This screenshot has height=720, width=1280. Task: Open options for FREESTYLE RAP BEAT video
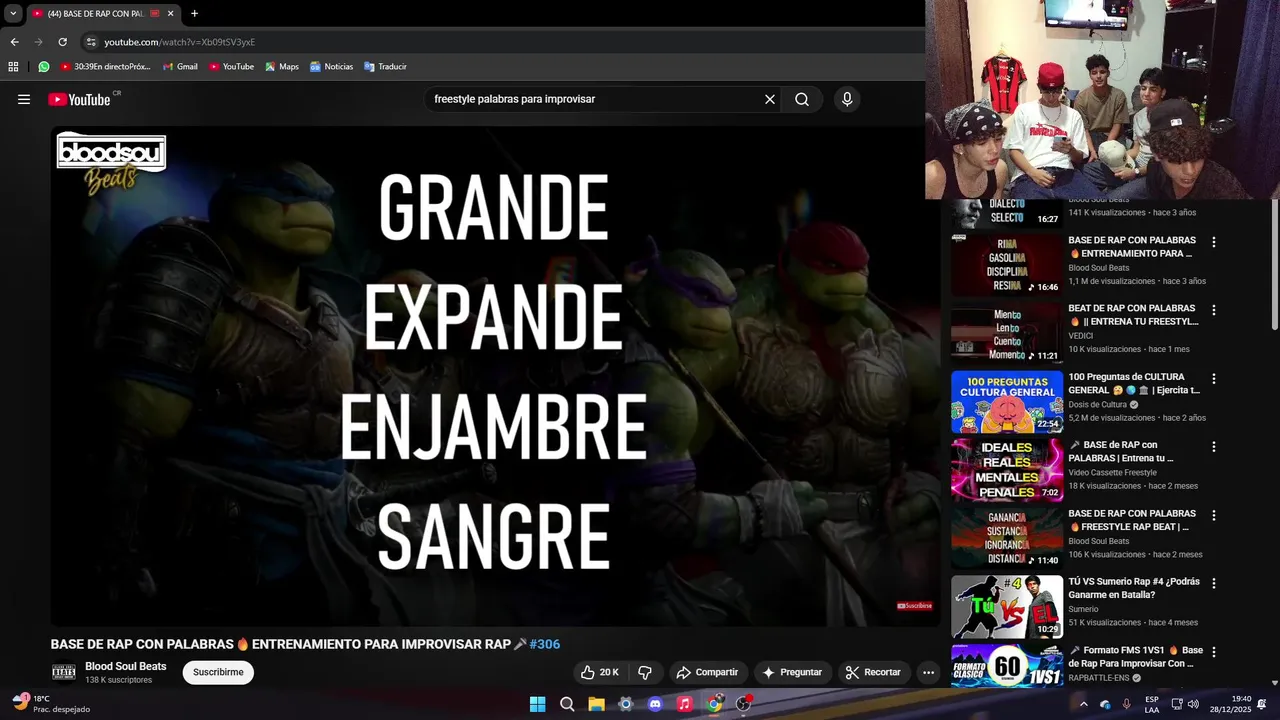click(1214, 515)
